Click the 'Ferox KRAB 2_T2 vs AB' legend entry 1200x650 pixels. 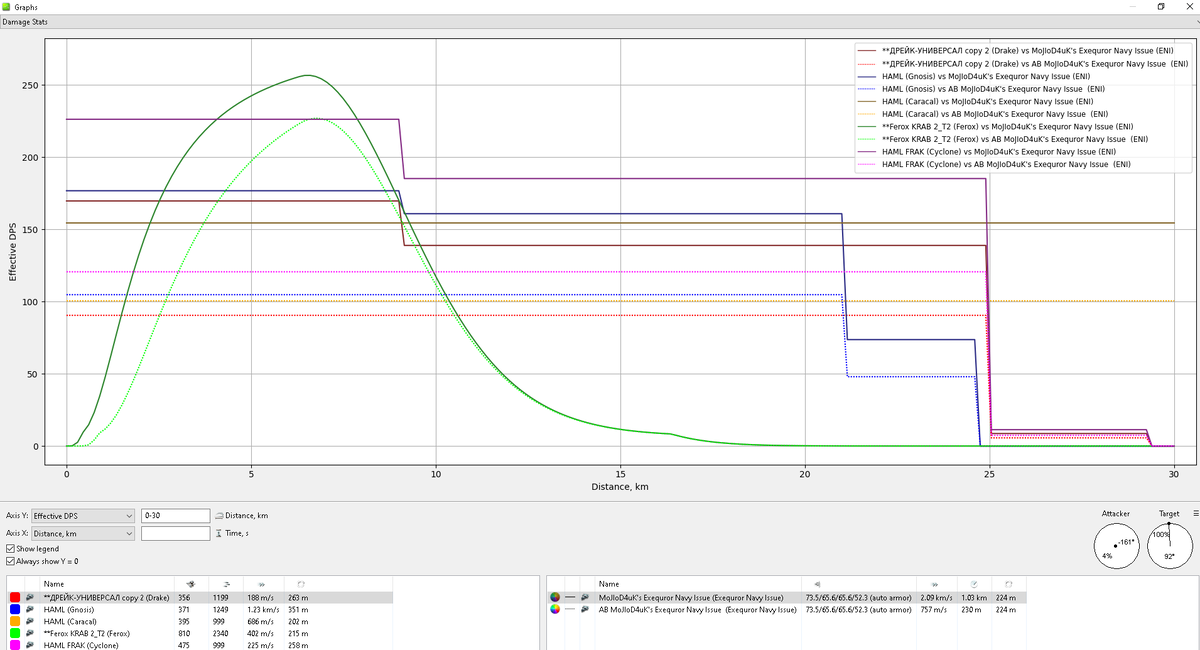click(1001, 139)
